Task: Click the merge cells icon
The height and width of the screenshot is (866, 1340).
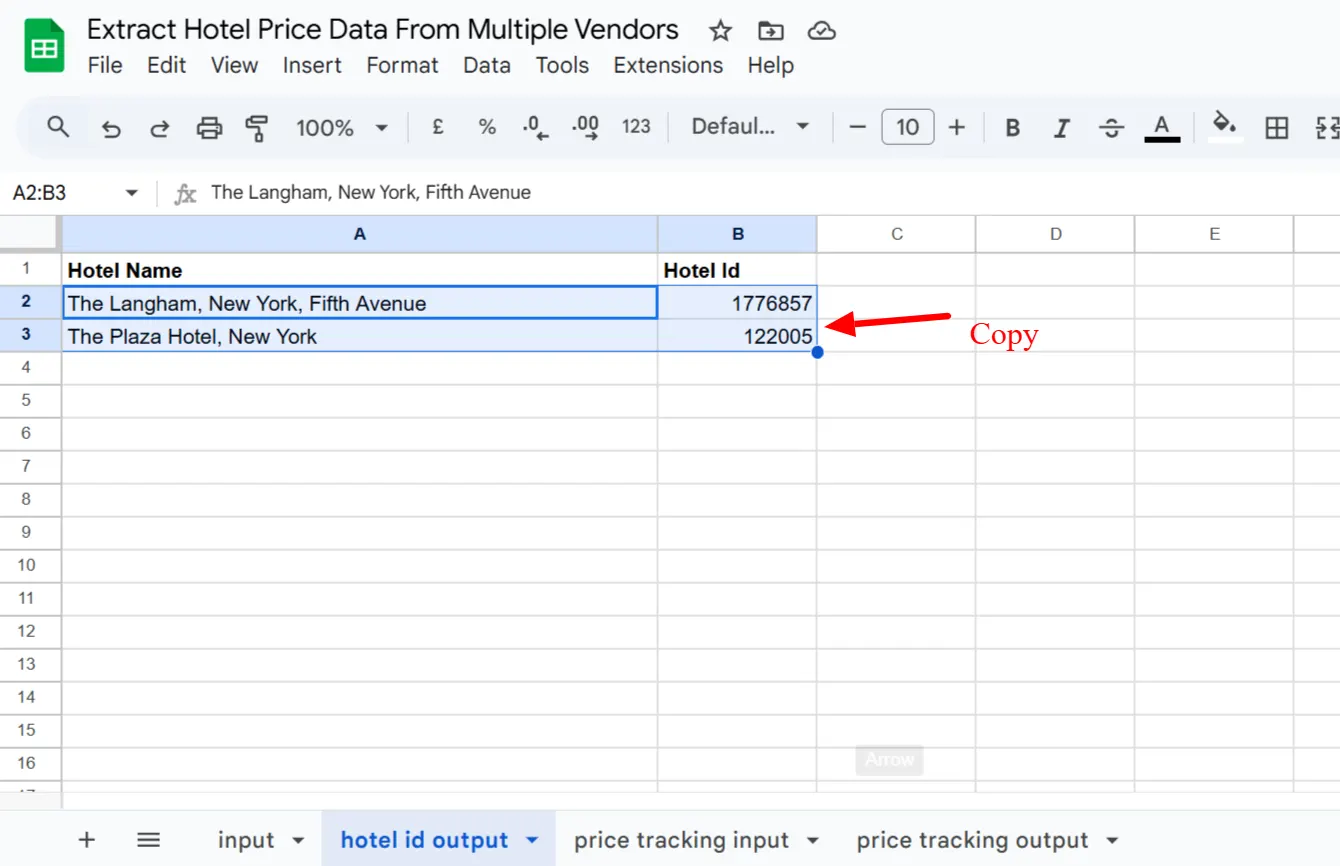Action: click(x=1328, y=128)
